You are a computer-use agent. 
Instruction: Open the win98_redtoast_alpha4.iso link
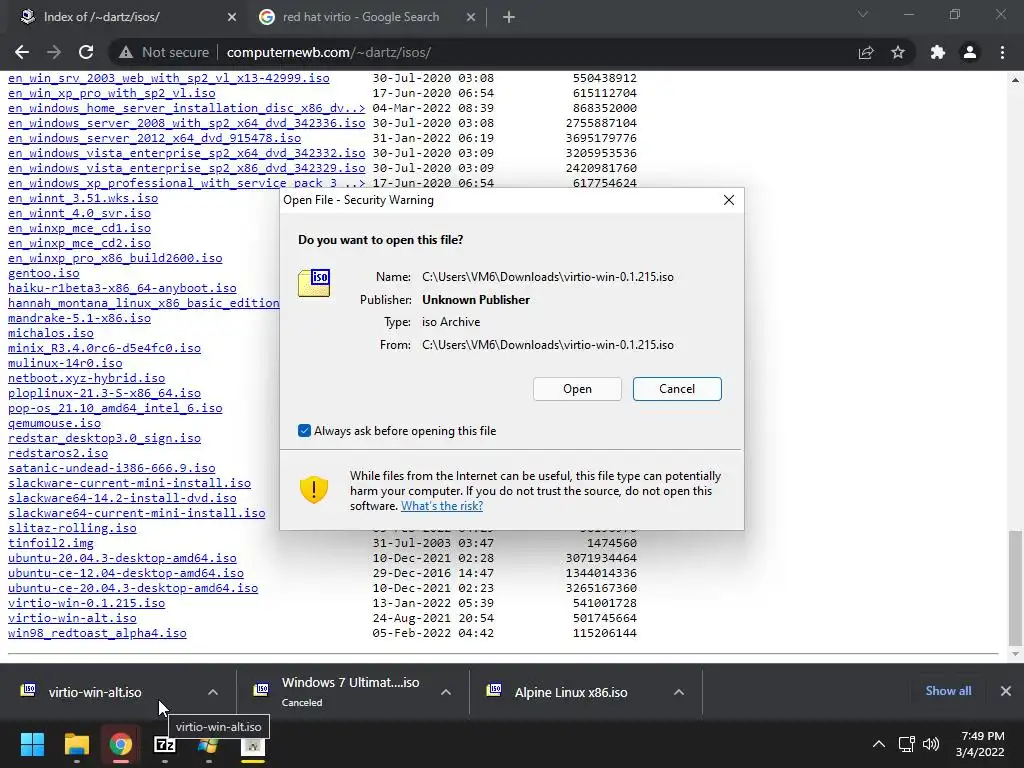(x=97, y=633)
